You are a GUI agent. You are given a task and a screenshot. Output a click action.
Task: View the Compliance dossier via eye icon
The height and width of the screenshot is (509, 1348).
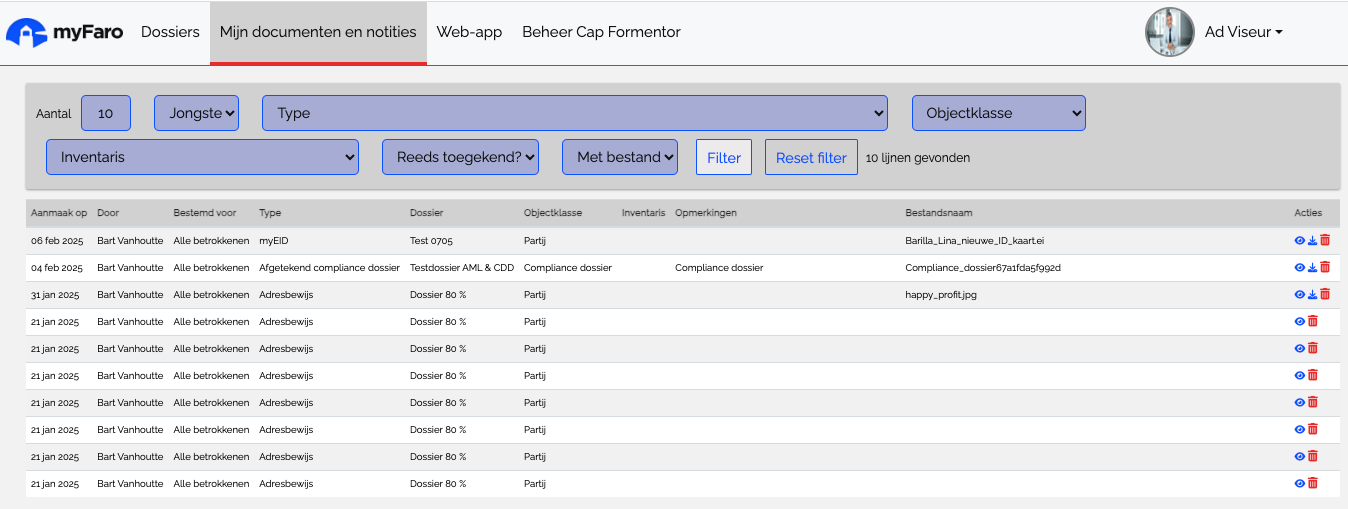1300,267
